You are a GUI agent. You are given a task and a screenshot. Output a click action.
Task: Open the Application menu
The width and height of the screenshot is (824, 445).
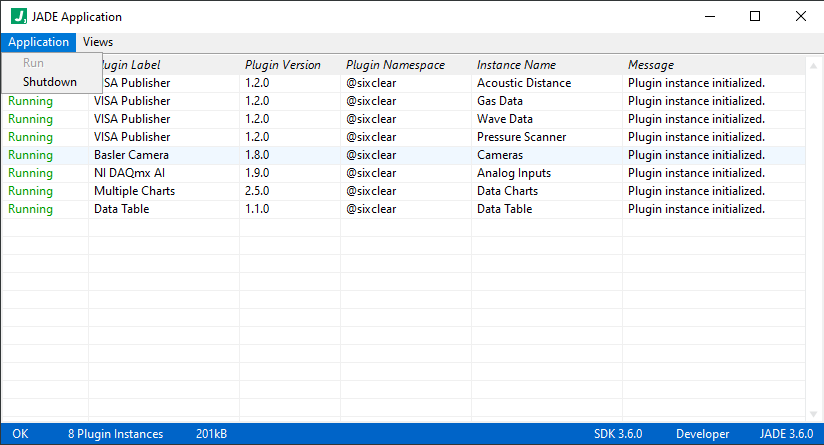(x=38, y=42)
